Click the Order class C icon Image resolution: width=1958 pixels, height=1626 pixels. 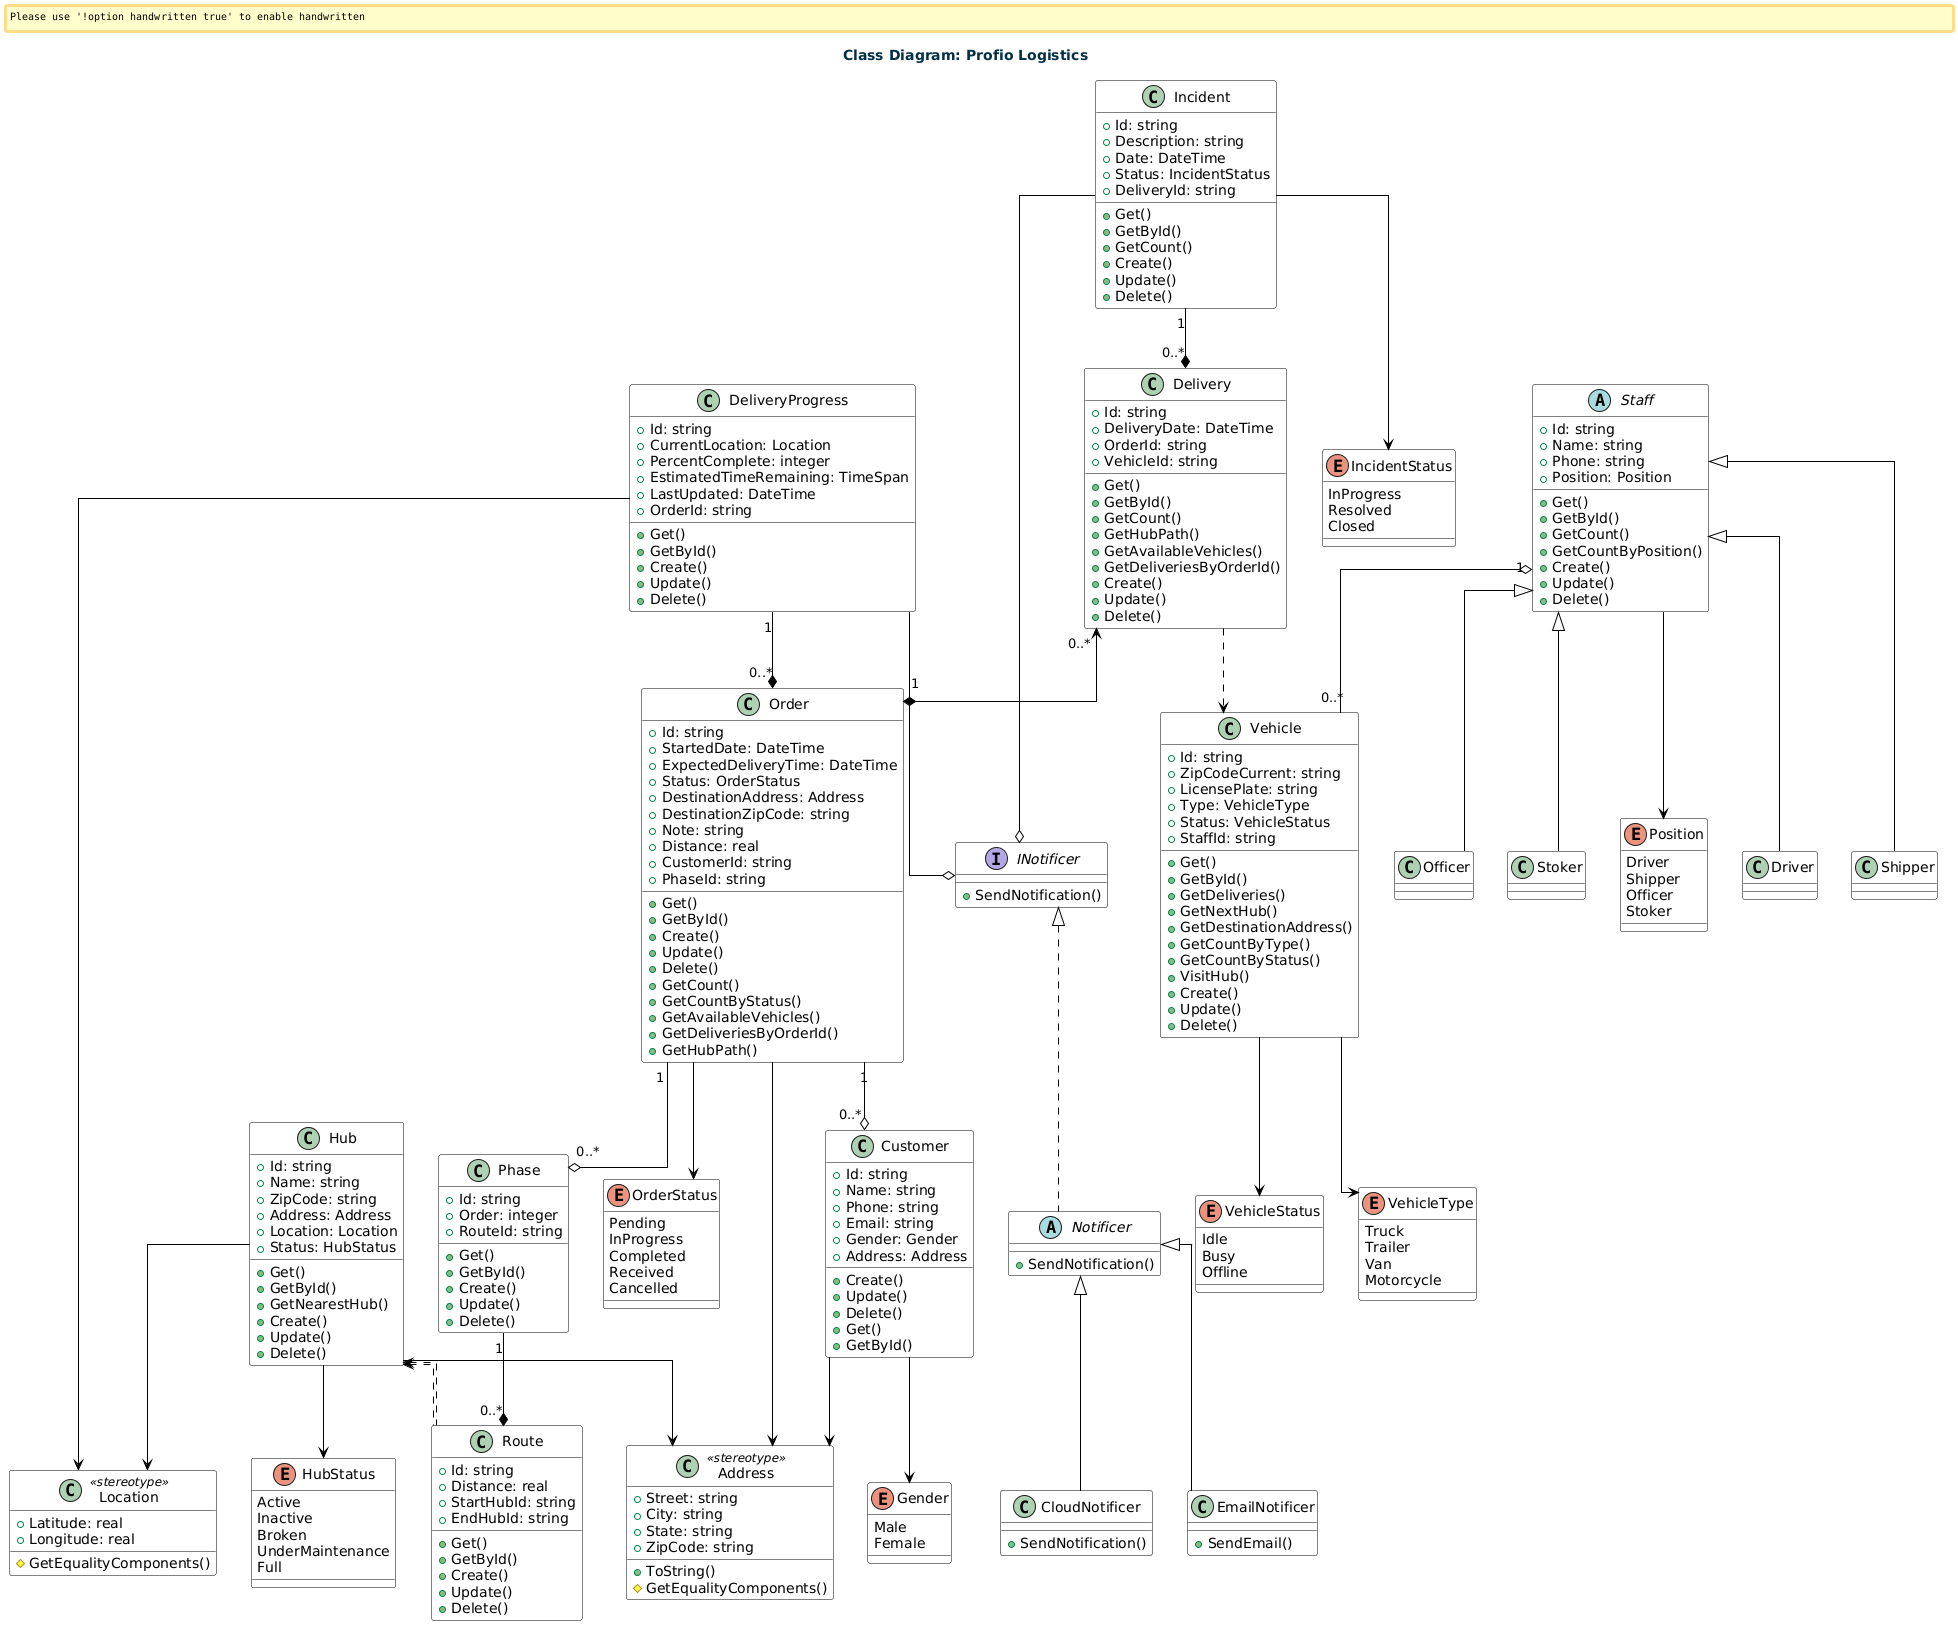[748, 704]
